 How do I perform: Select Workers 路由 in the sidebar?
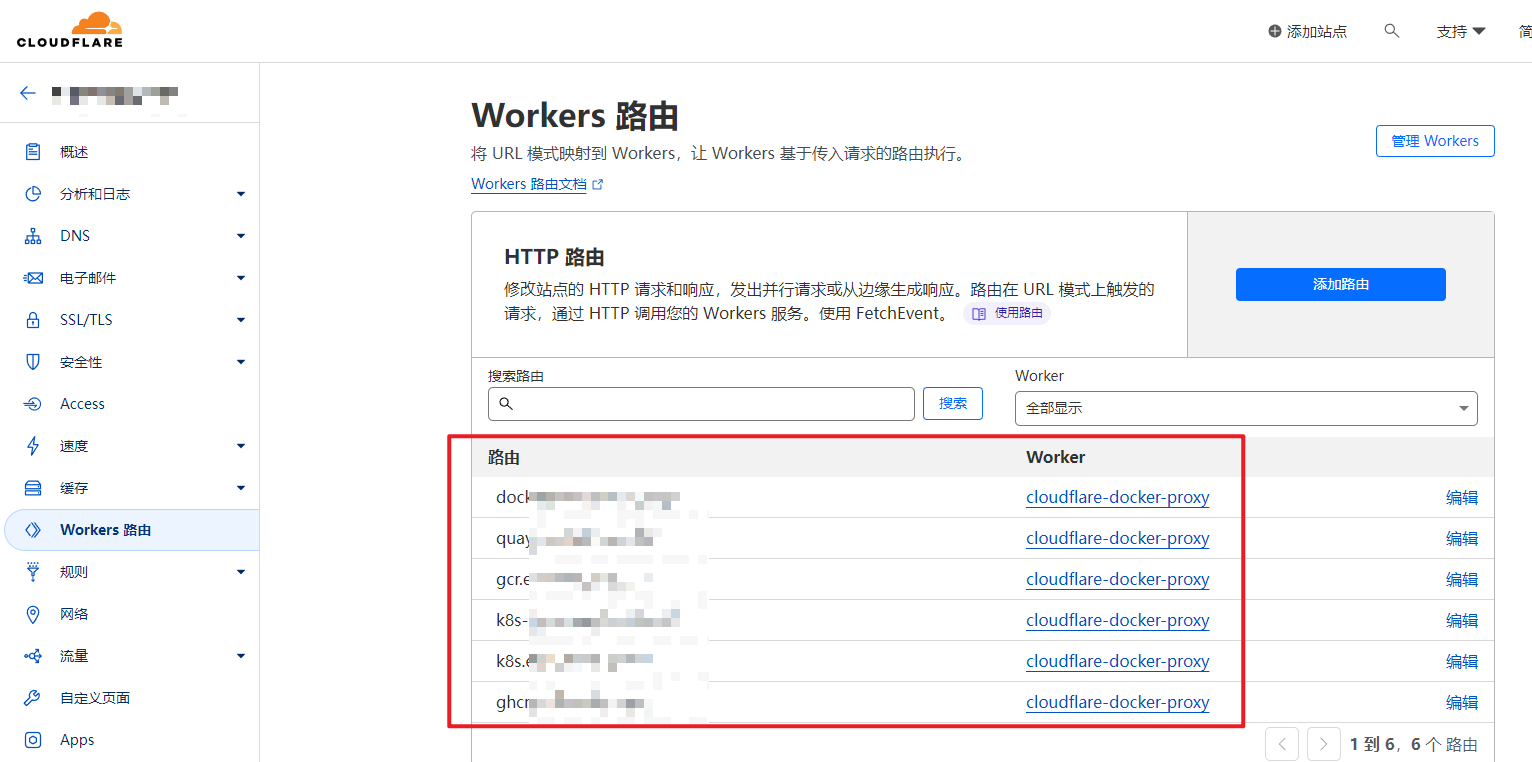(131, 530)
